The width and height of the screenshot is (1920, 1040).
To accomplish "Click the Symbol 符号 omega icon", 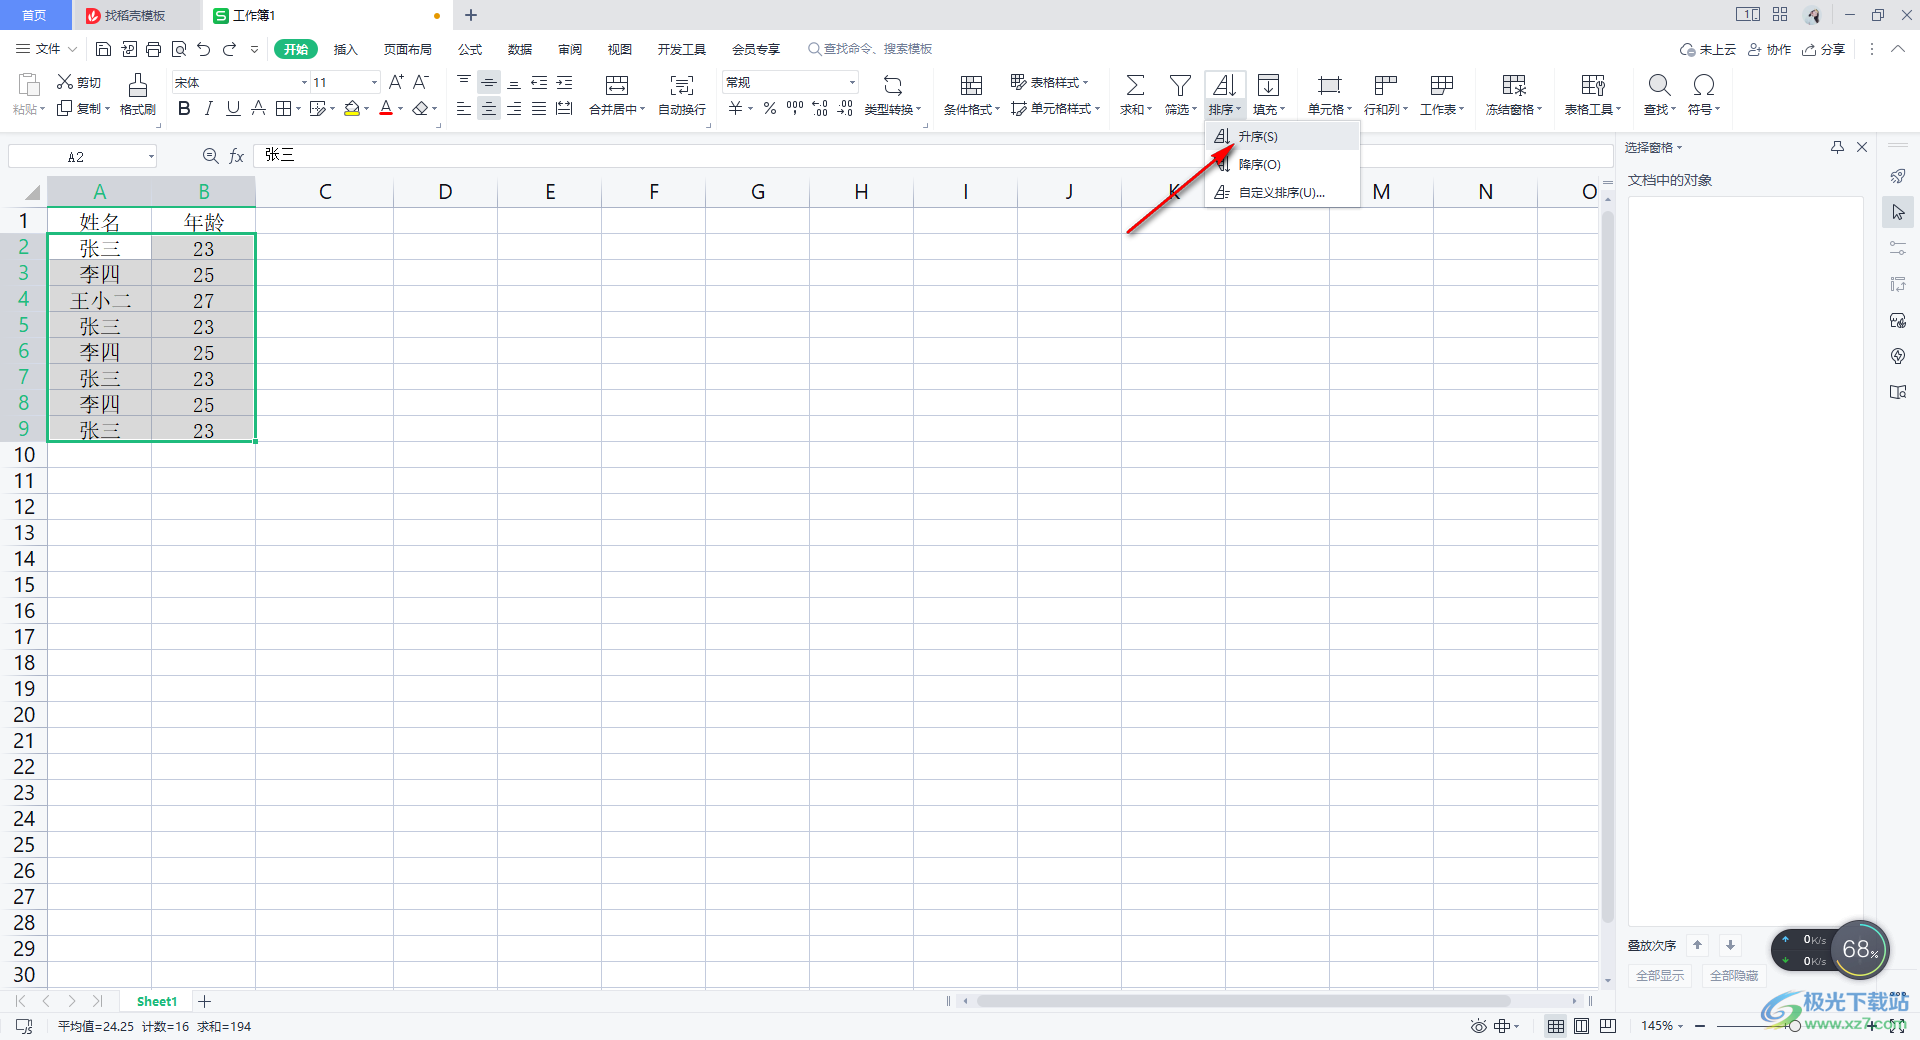I will (1704, 85).
